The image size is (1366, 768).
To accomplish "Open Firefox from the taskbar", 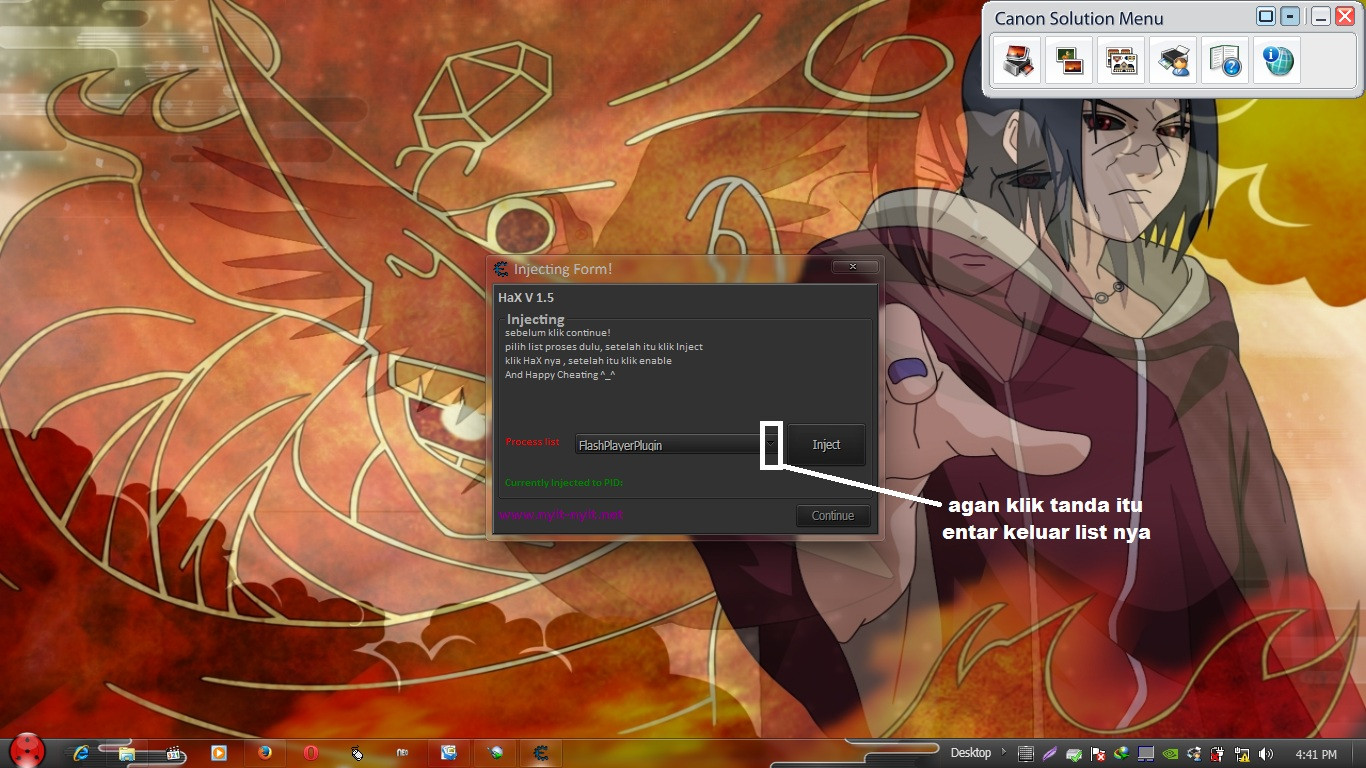I will point(265,753).
